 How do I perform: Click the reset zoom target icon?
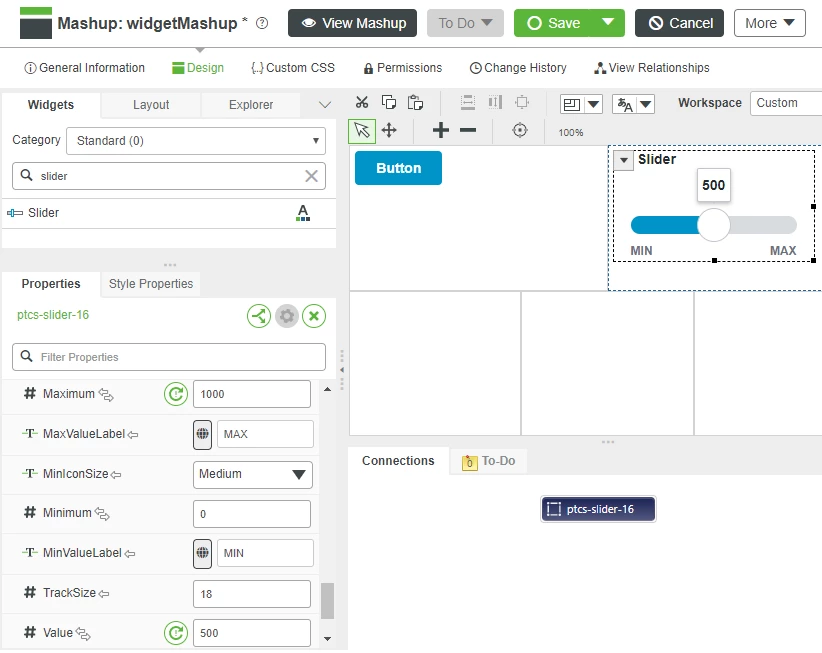pyautogui.click(x=520, y=130)
